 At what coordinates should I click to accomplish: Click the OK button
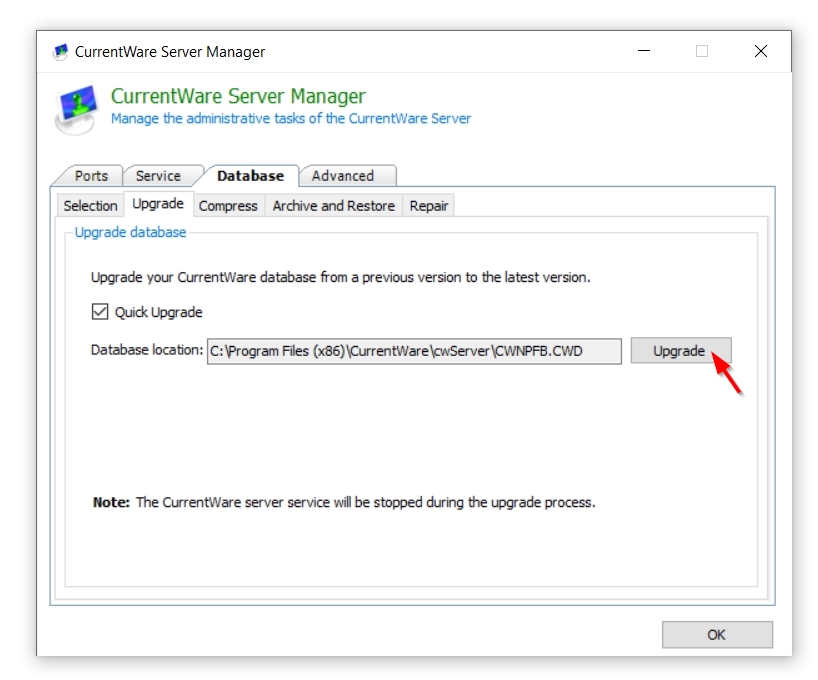[x=716, y=635]
